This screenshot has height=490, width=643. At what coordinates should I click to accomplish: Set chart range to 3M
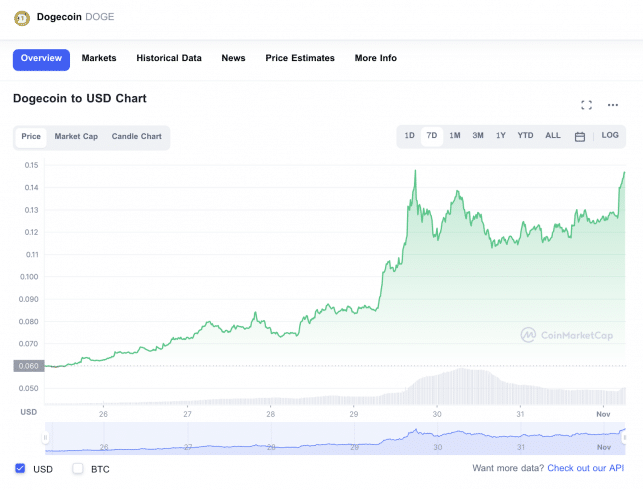(478, 135)
